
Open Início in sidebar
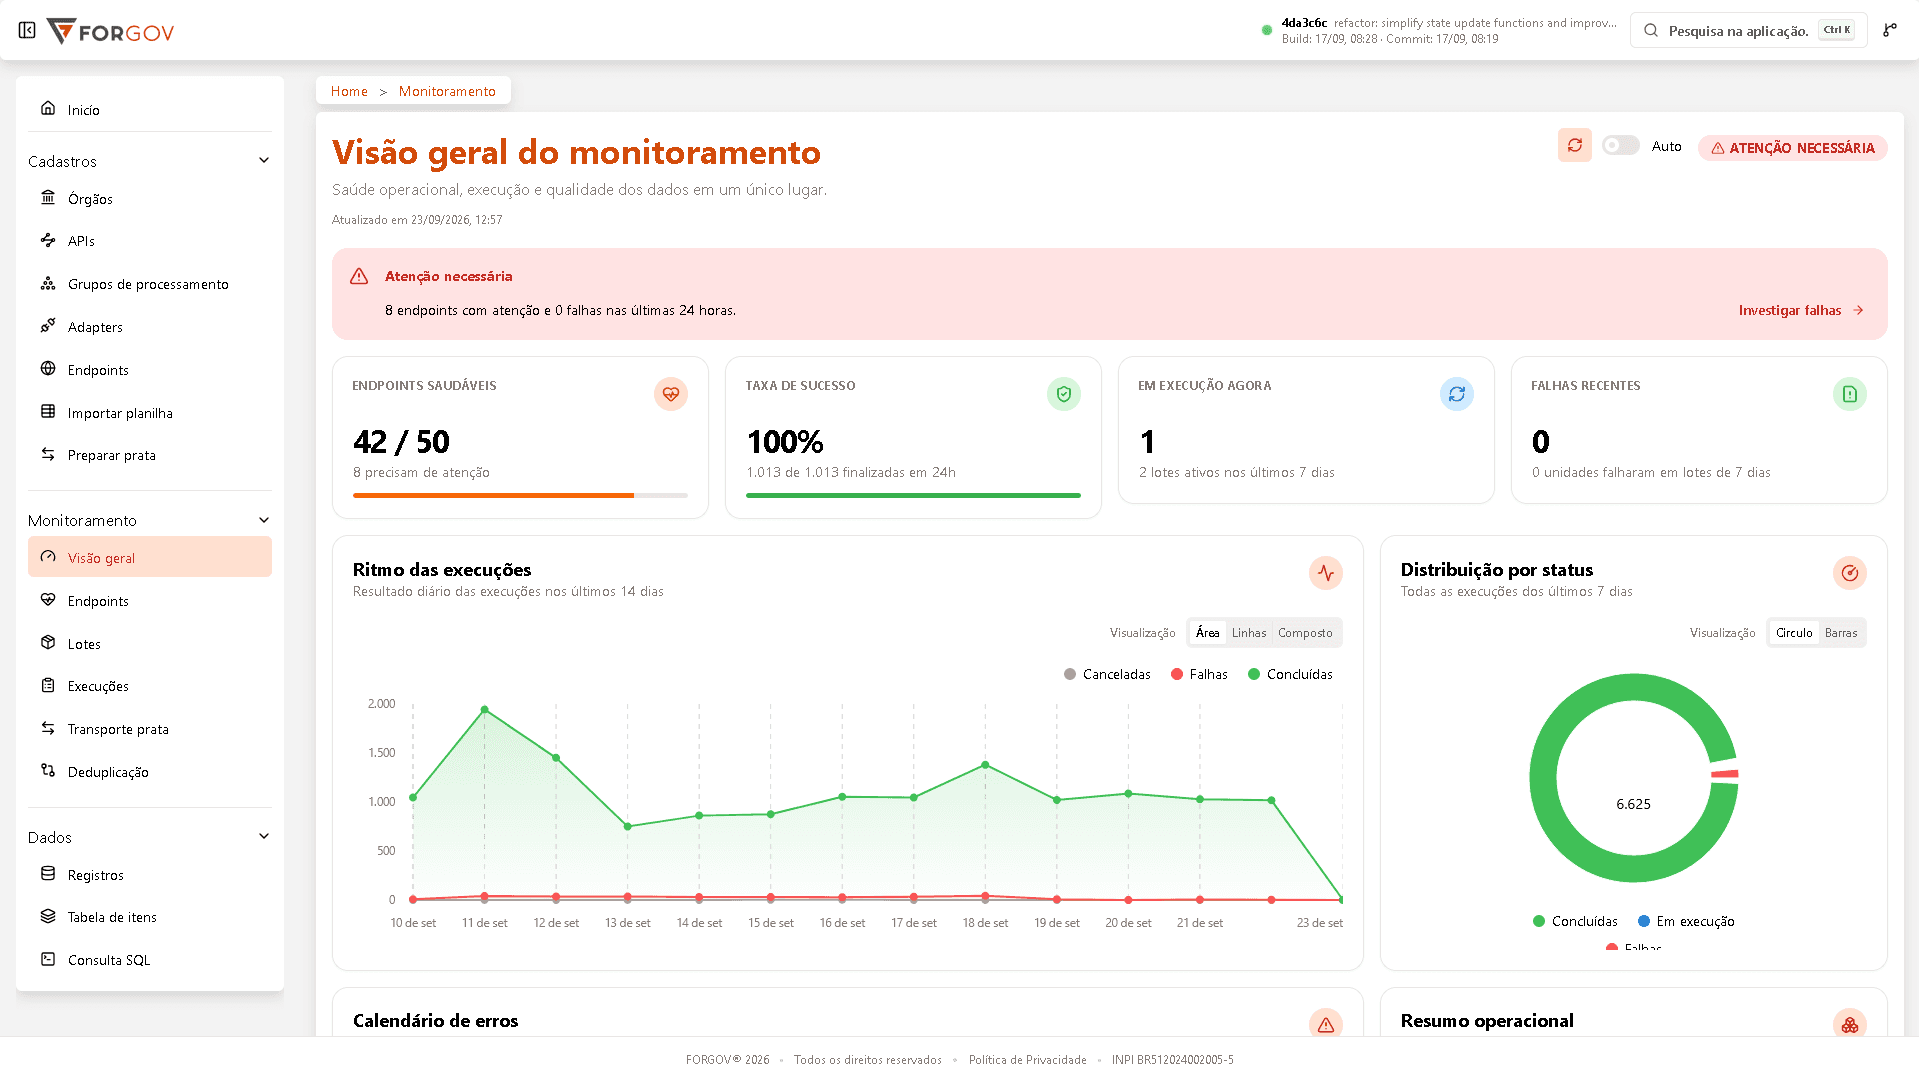[150, 109]
